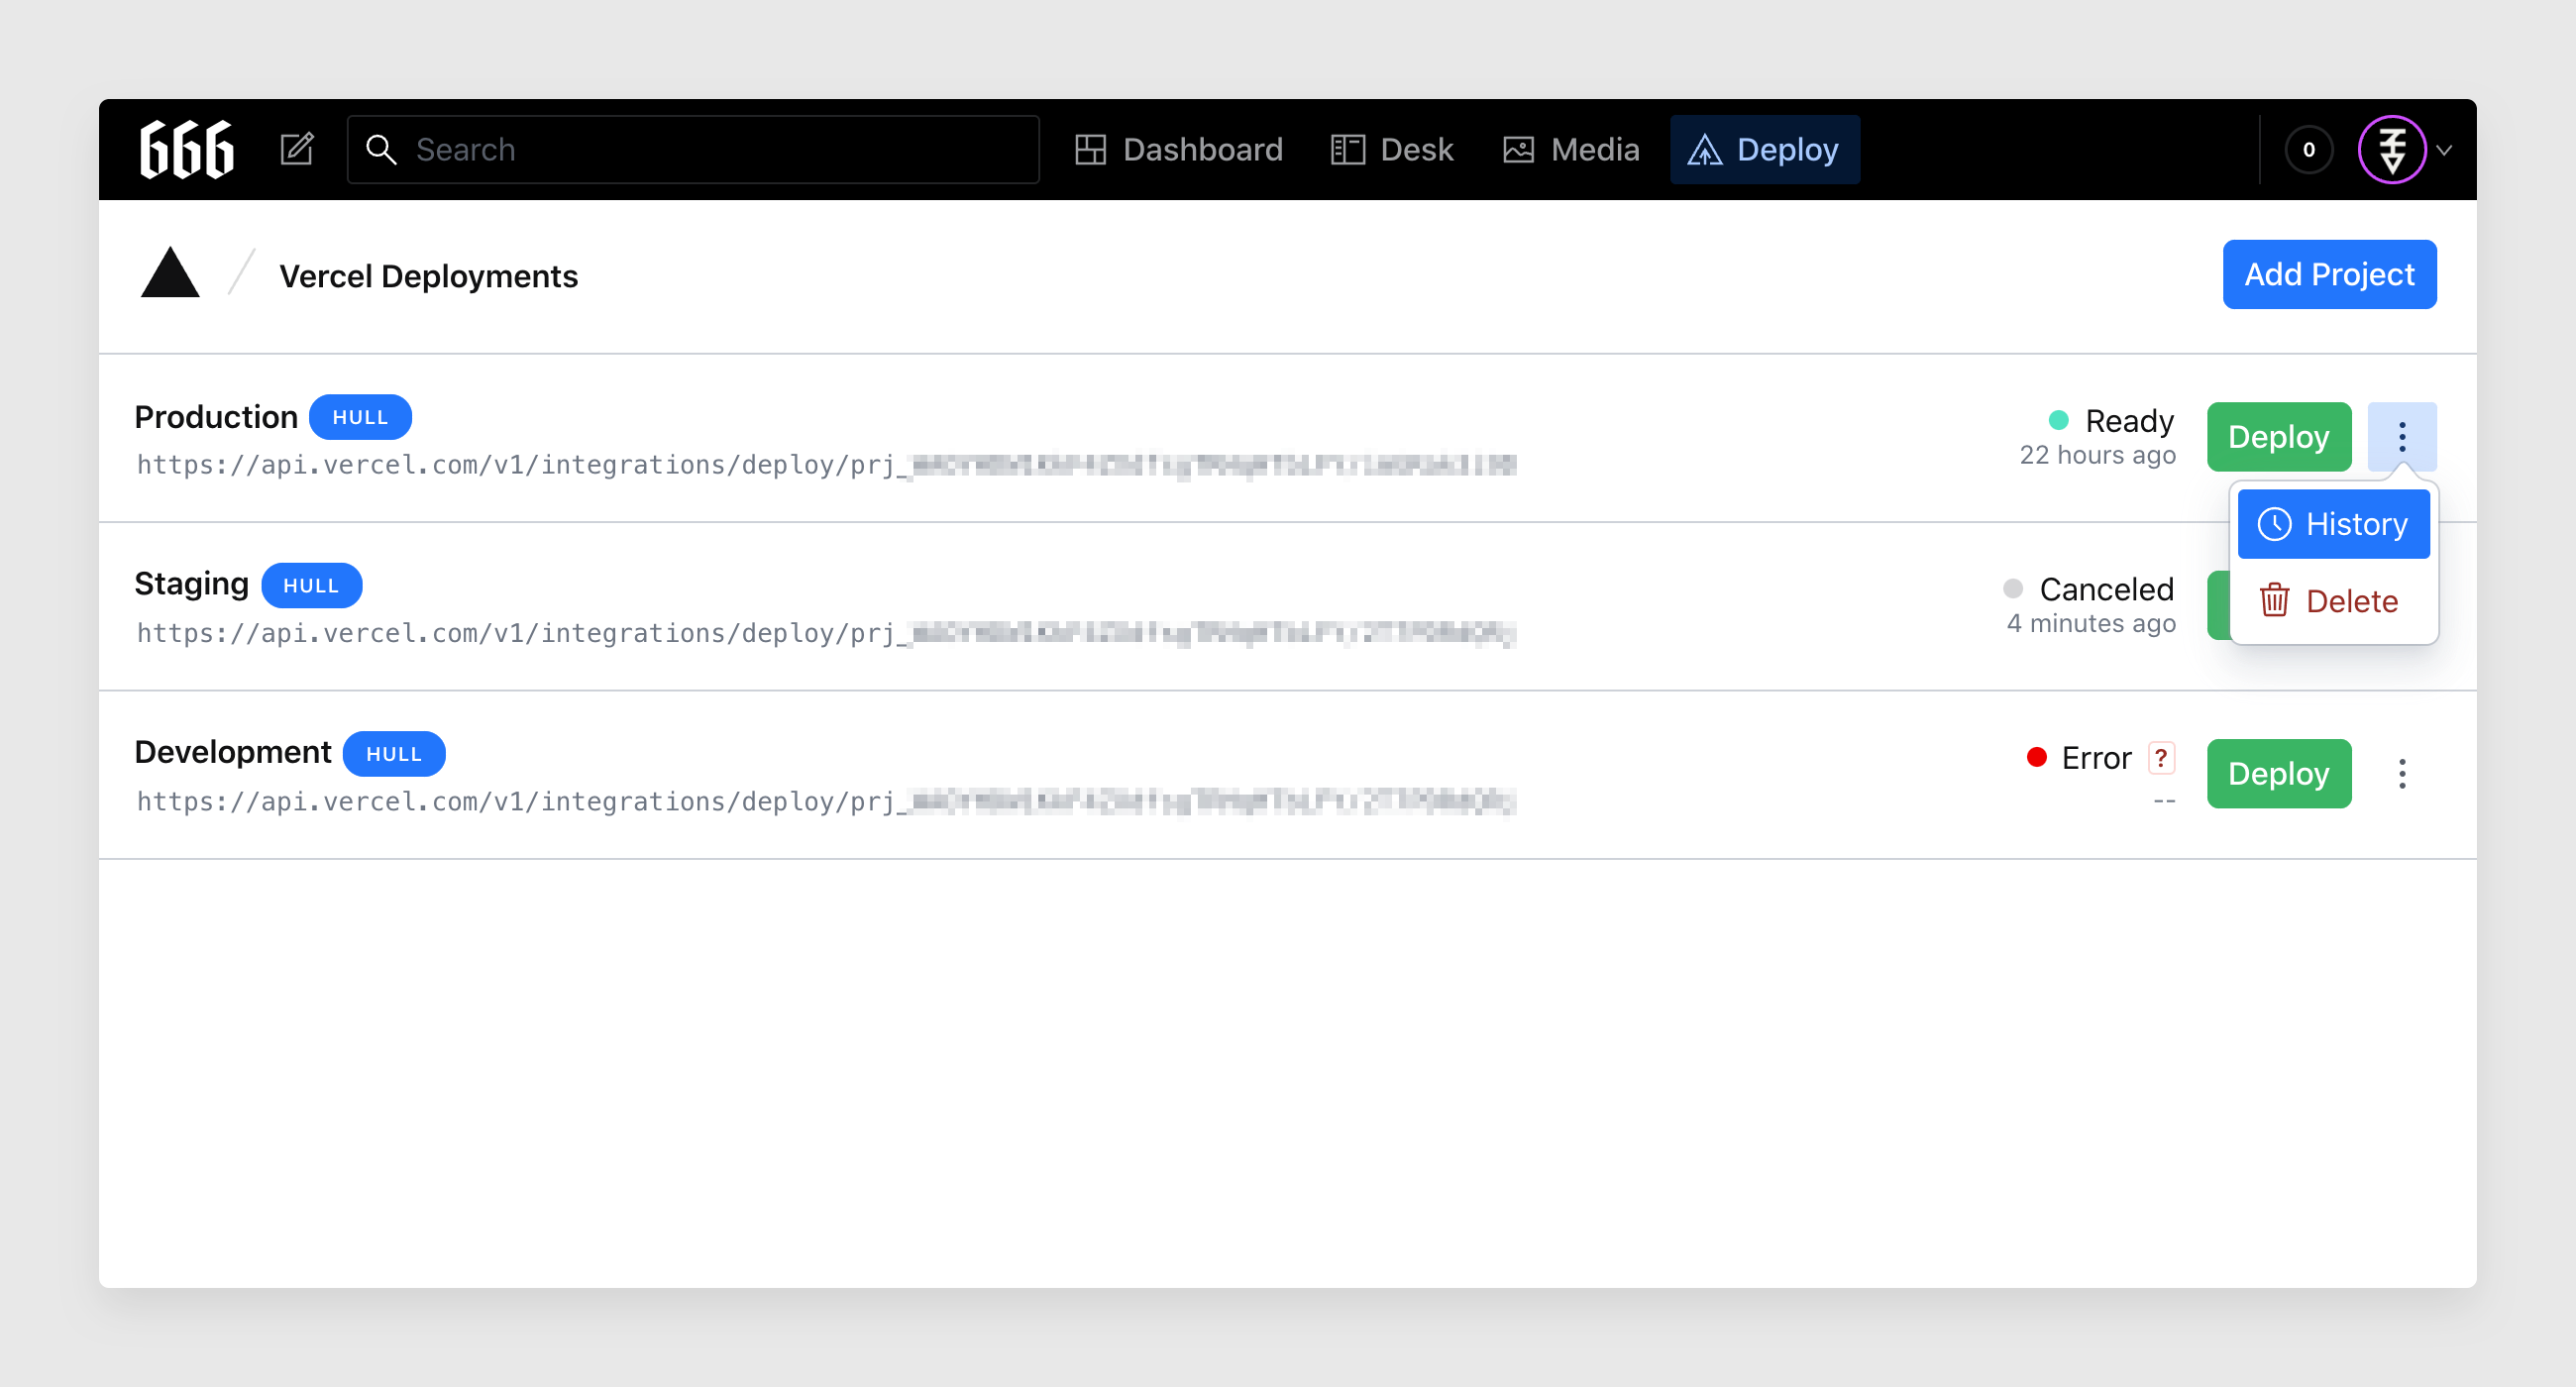Click the green Ready status dot
The height and width of the screenshot is (1387, 2576).
[2058, 420]
